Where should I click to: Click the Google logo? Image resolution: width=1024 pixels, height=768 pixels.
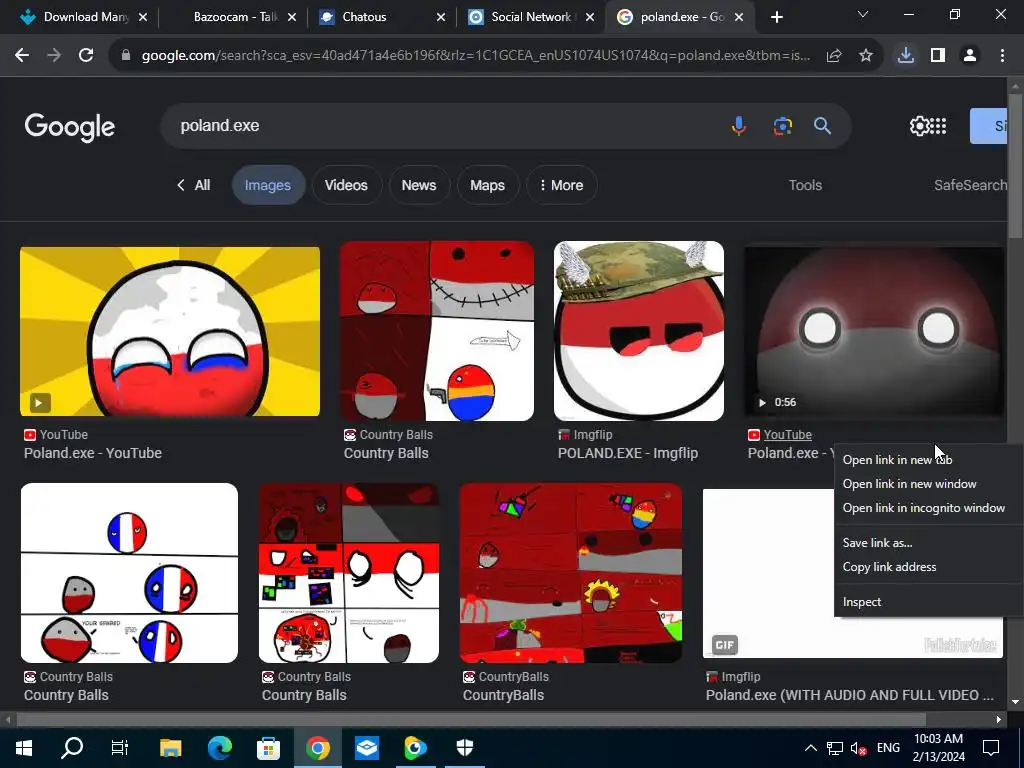[69, 127]
